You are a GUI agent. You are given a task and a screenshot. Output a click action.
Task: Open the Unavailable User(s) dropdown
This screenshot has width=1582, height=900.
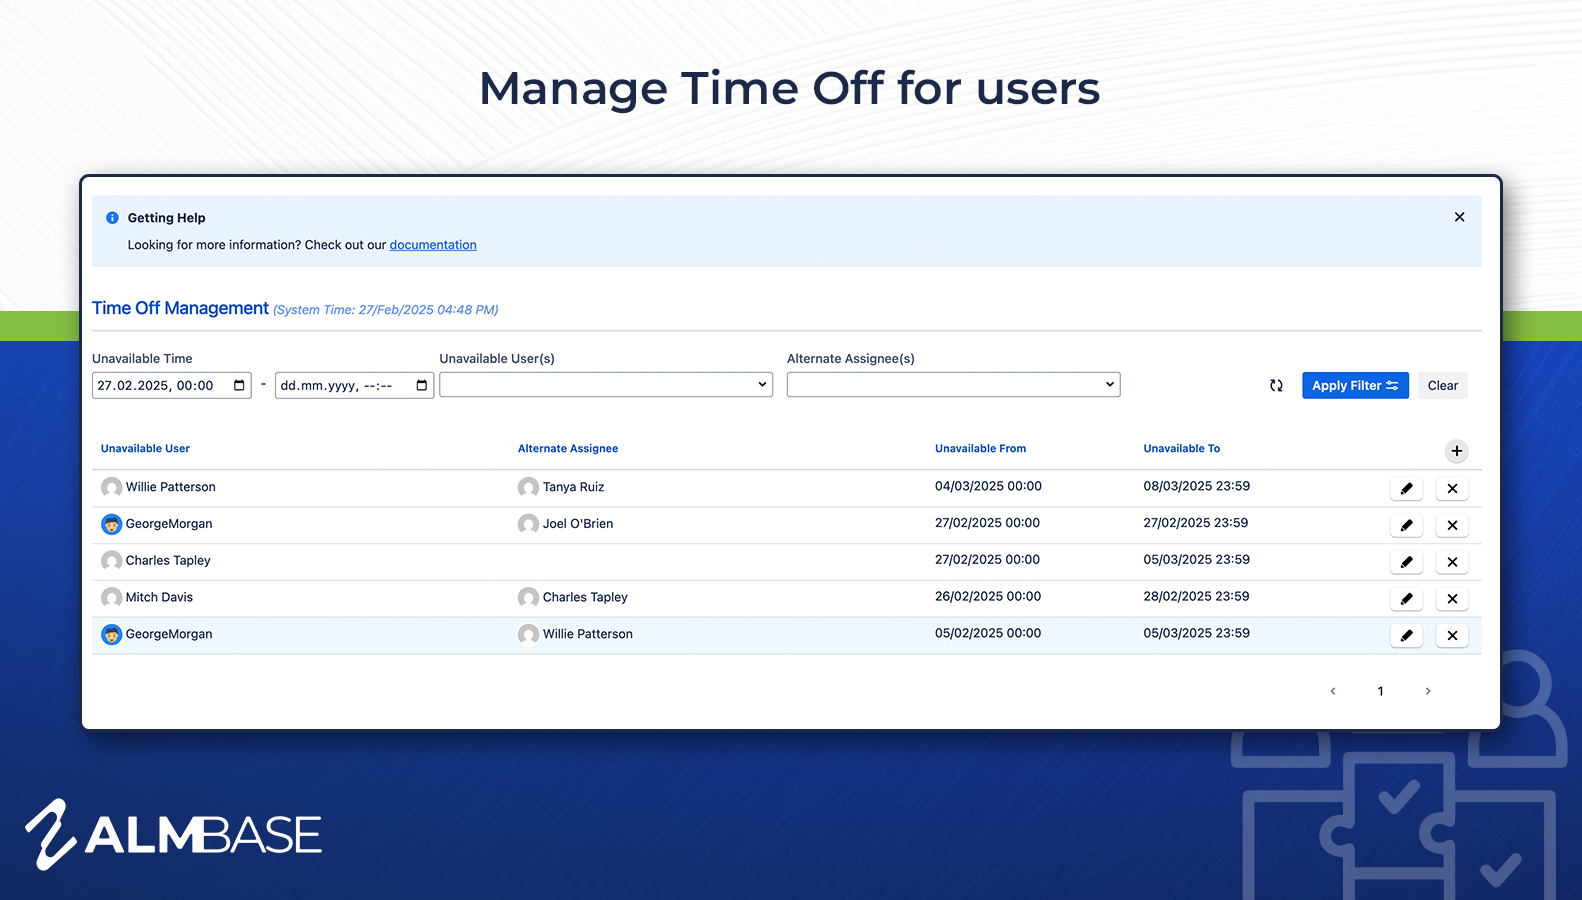click(606, 385)
